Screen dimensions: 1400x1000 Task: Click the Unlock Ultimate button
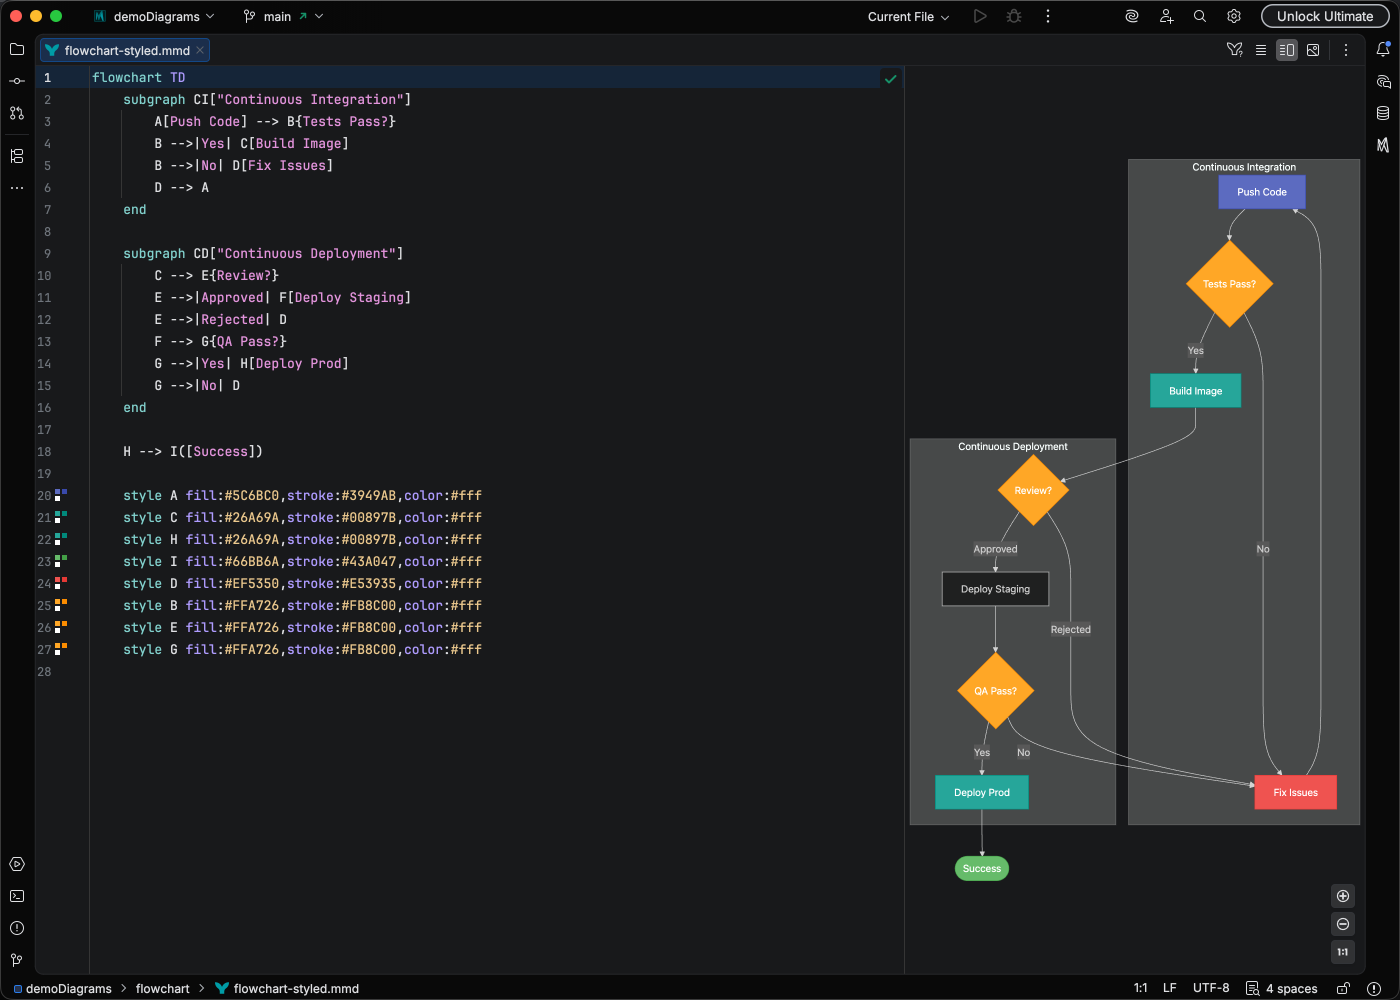point(1324,16)
